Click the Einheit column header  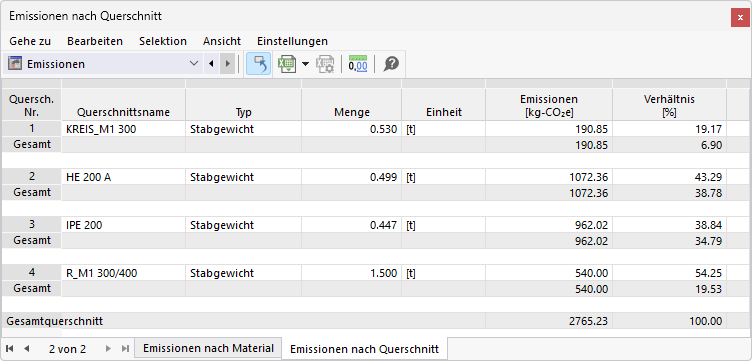(444, 105)
